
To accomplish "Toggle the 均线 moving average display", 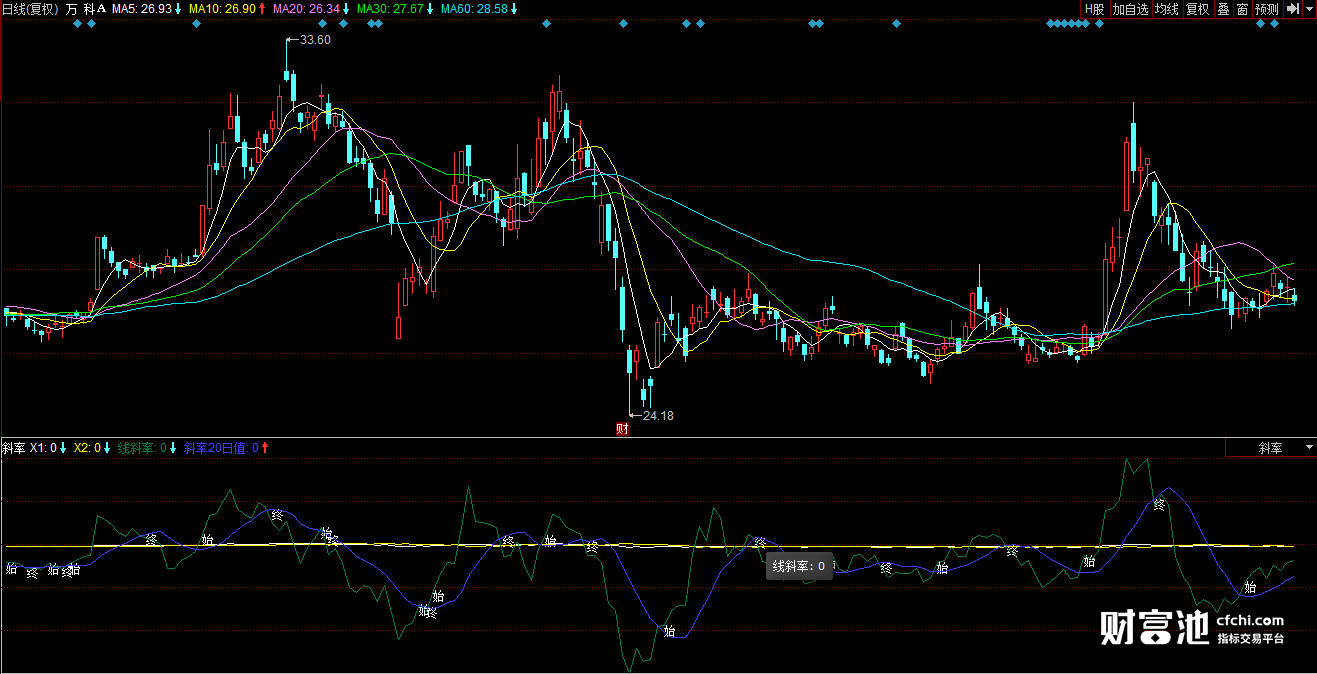I will point(1166,9).
